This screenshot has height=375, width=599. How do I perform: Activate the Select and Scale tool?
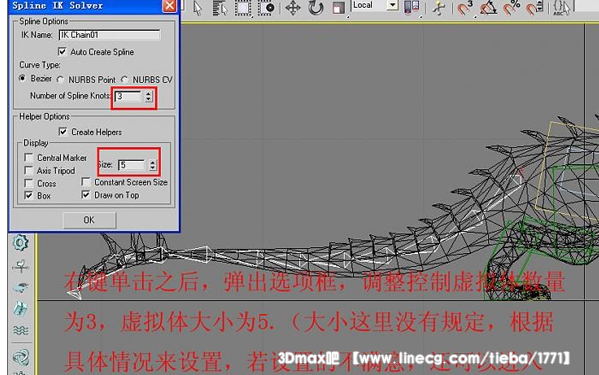338,8
